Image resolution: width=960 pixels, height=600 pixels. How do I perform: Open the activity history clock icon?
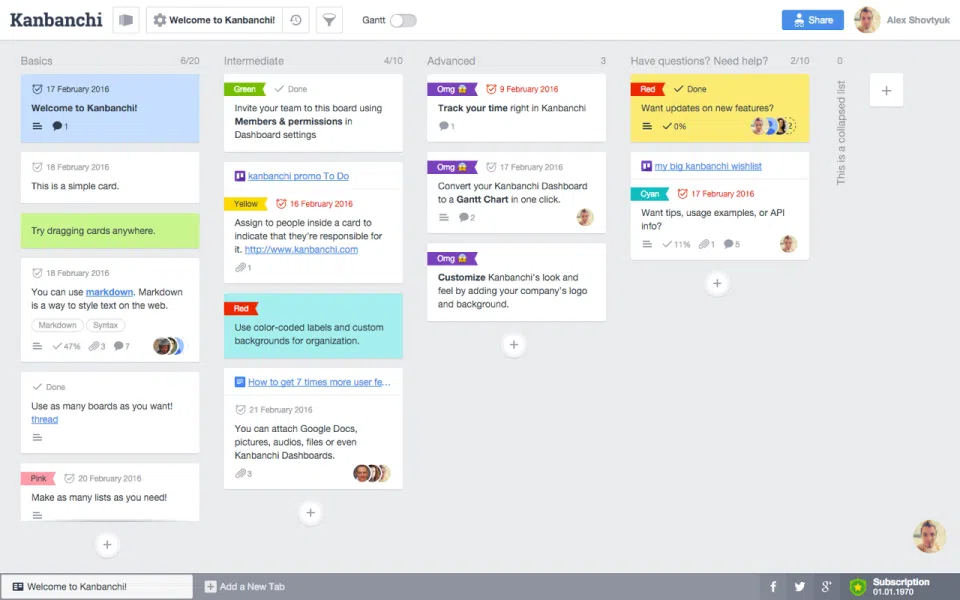(296, 20)
